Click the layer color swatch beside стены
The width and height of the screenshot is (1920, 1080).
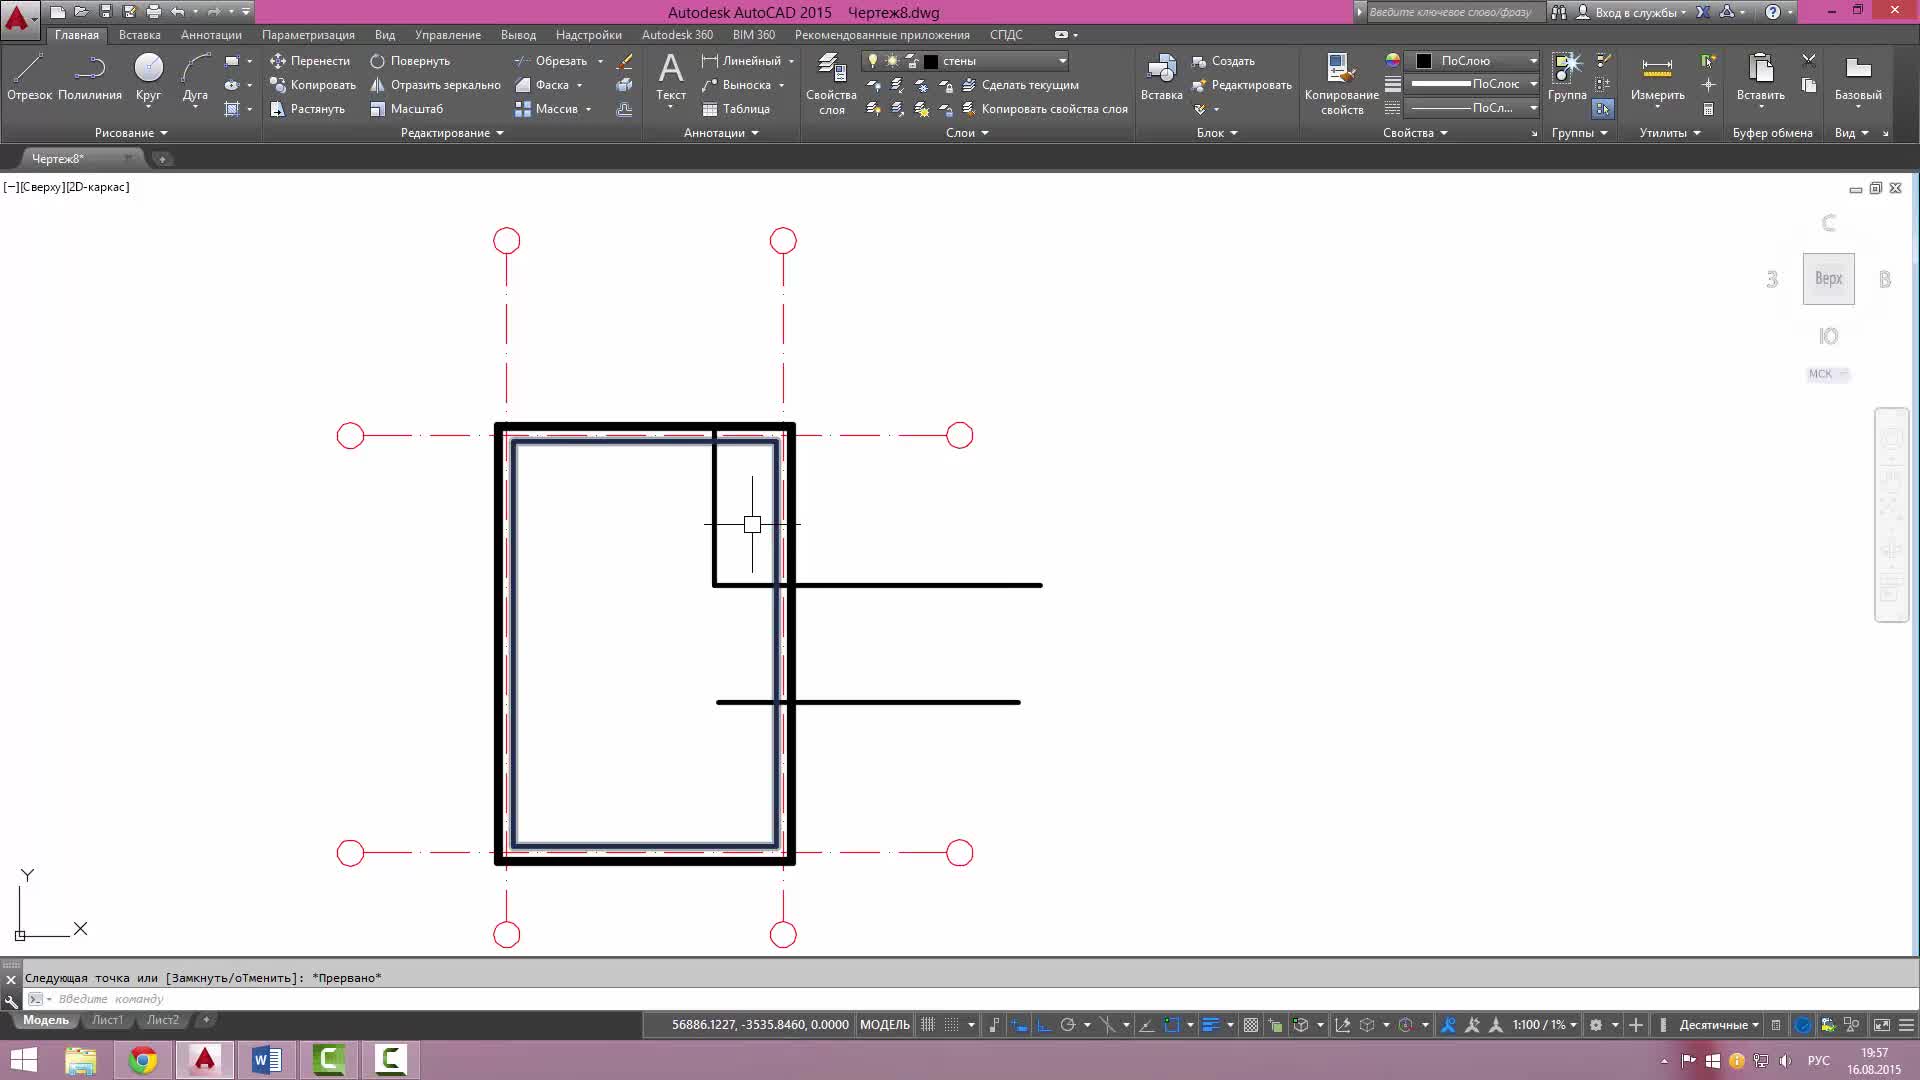click(x=931, y=61)
